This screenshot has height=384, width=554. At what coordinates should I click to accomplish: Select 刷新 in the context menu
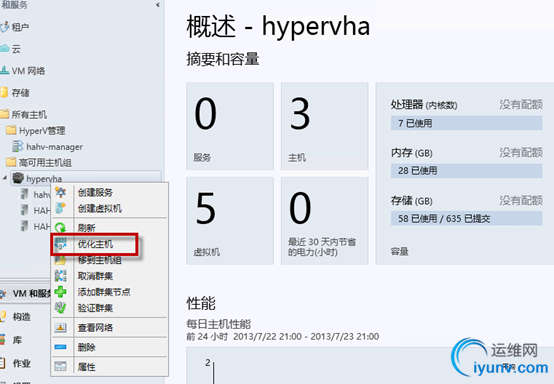click(87, 228)
